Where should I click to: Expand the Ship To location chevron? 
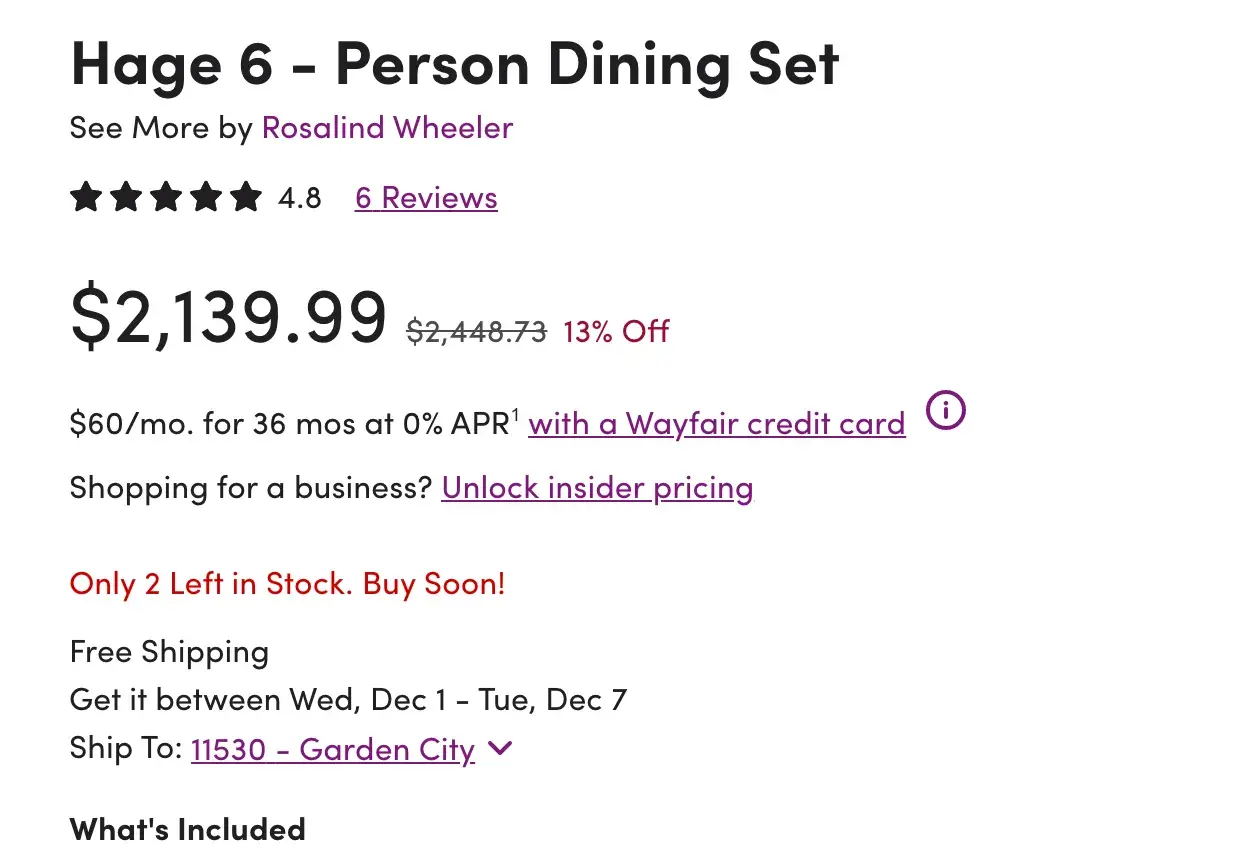pyautogui.click(x=500, y=748)
